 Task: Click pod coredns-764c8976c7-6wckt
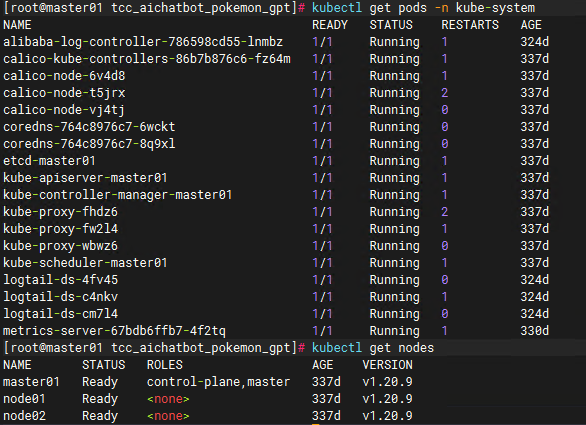[89, 127]
